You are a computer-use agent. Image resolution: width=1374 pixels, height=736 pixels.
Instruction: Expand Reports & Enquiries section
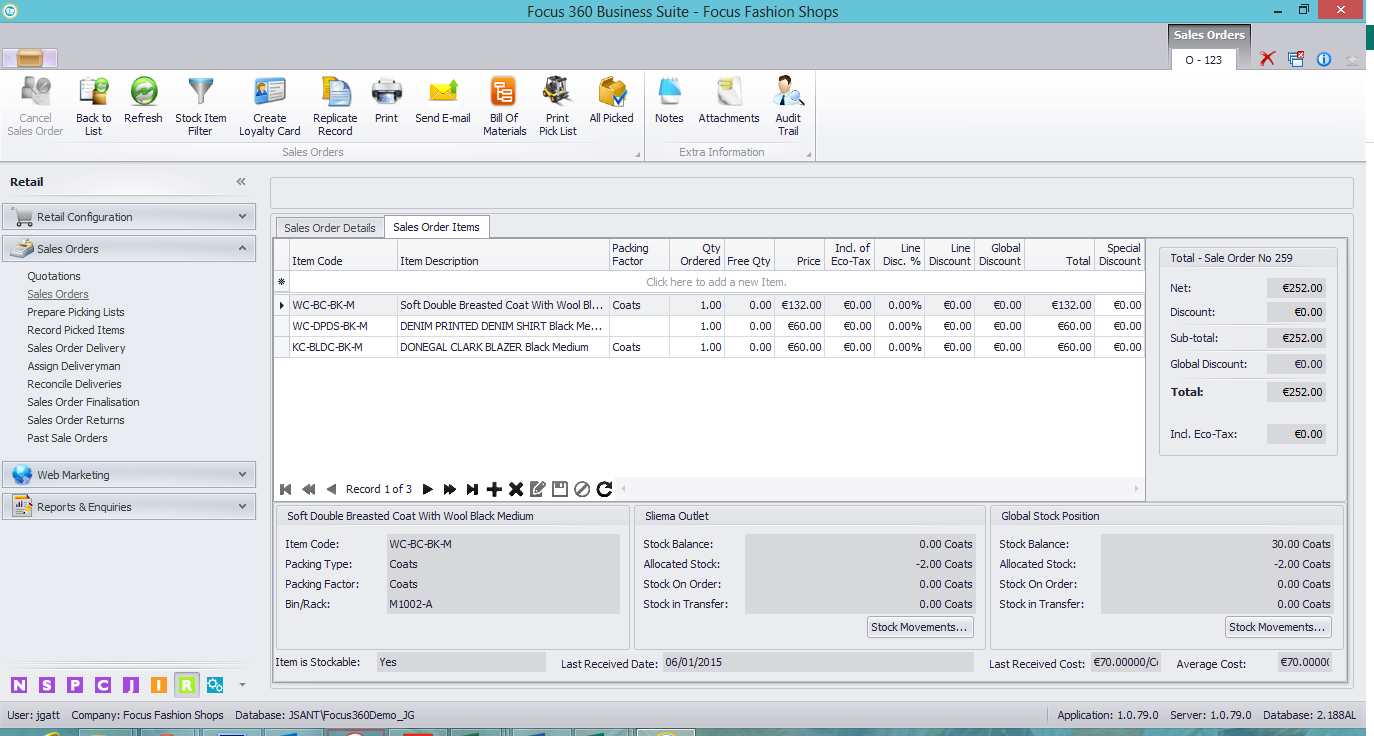point(129,507)
